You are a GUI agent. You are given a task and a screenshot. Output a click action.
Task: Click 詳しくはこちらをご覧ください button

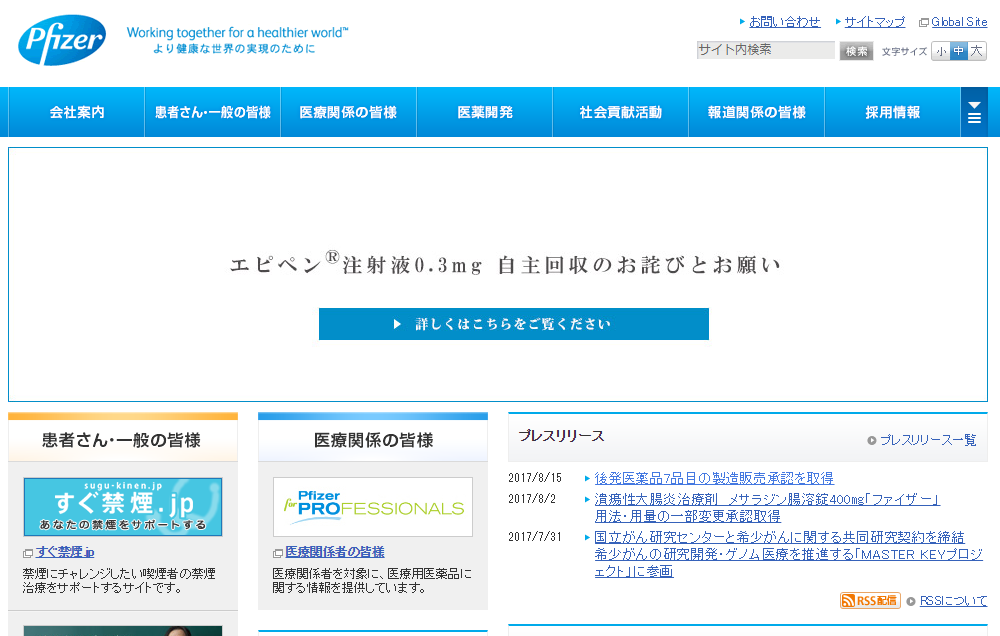[x=513, y=324]
